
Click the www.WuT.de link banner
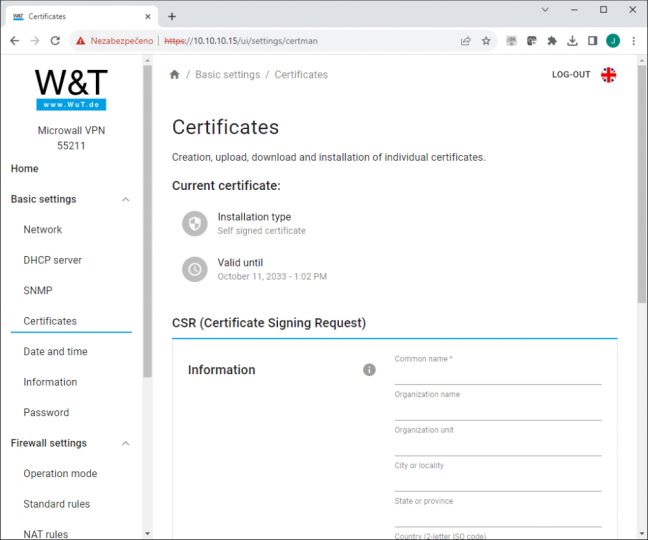[x=71, y=105]
